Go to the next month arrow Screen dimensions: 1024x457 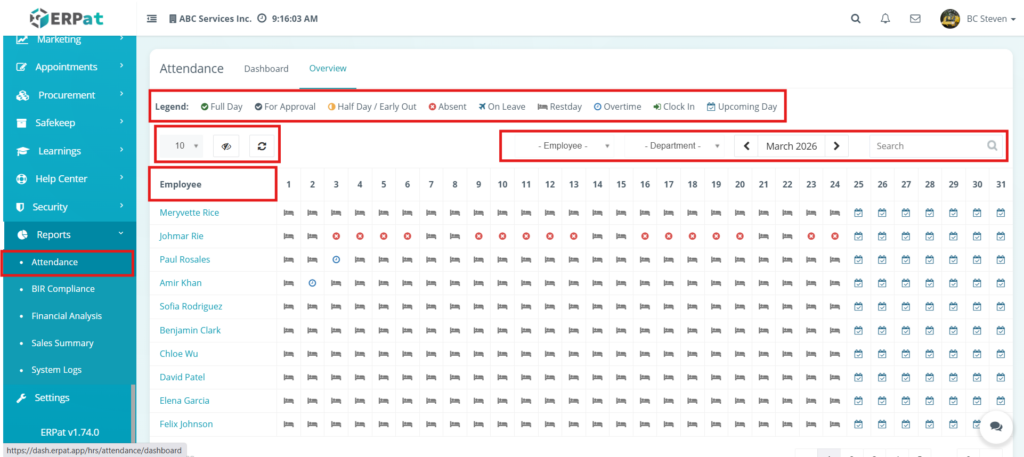[837, 146]
